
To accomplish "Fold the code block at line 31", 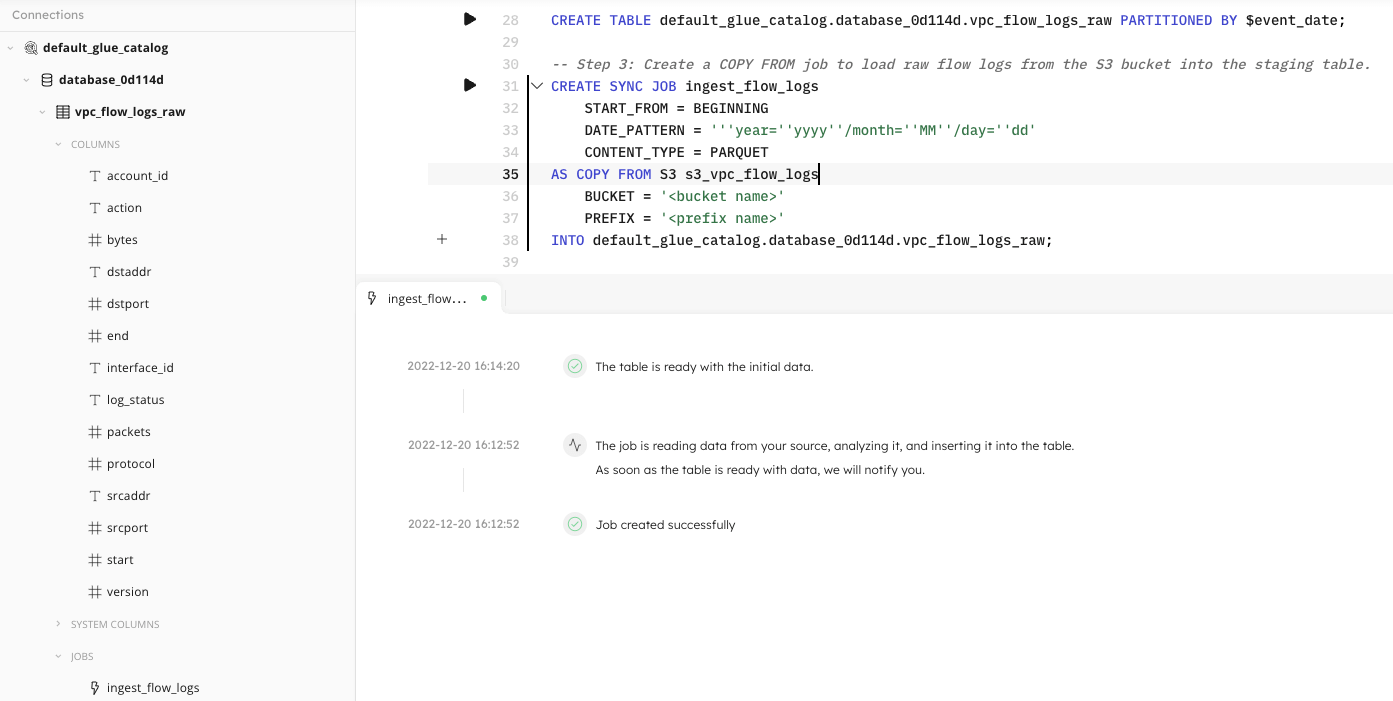I will (537, 86).
